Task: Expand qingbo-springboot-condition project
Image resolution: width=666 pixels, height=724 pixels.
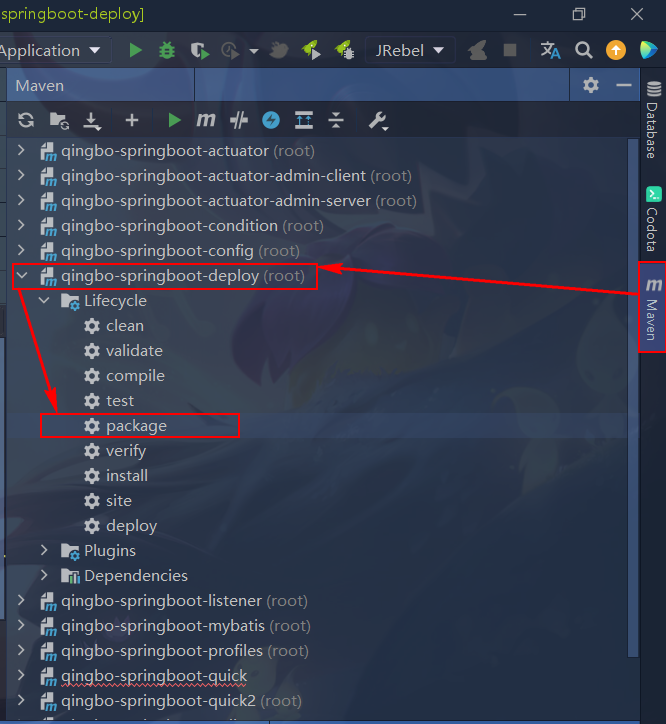Action: click(x=21, y=225)
